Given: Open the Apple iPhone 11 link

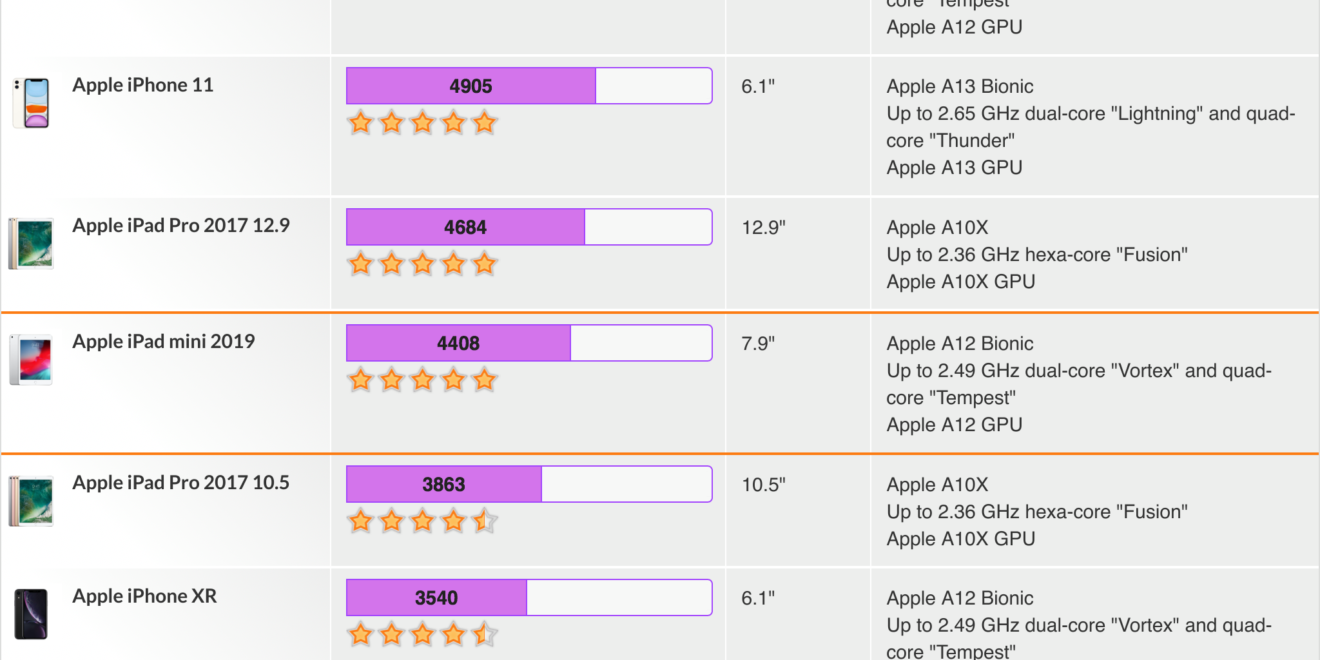Looking at the screenshot, I should click(x=143, y=85).
